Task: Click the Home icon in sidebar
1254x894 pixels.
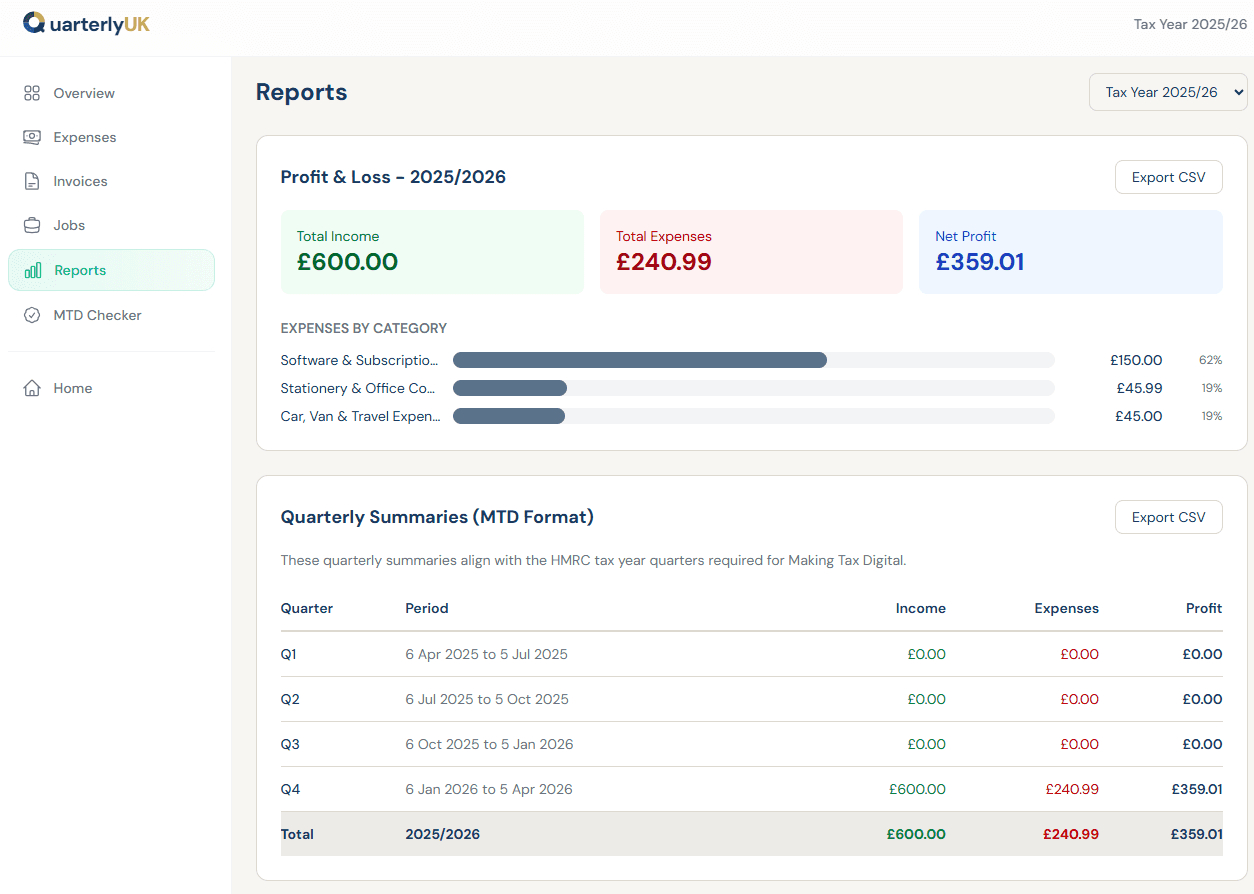Action: click(31, 388)
